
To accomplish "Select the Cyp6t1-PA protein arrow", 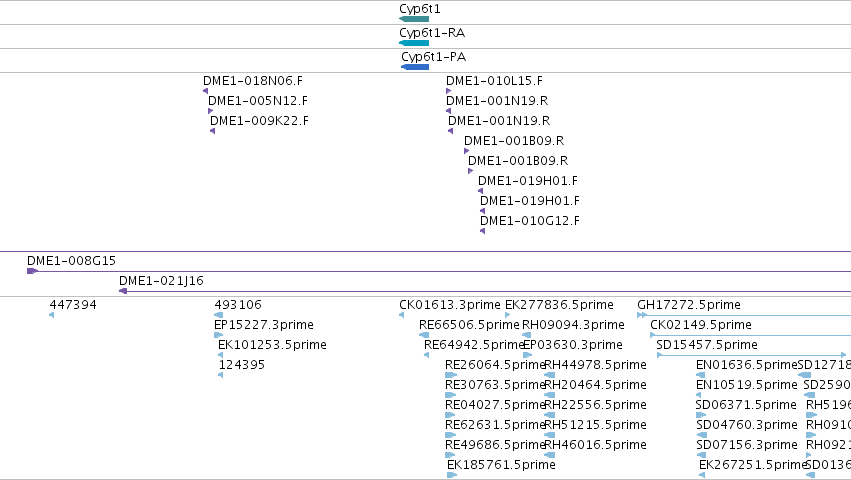I will (415, 67).
